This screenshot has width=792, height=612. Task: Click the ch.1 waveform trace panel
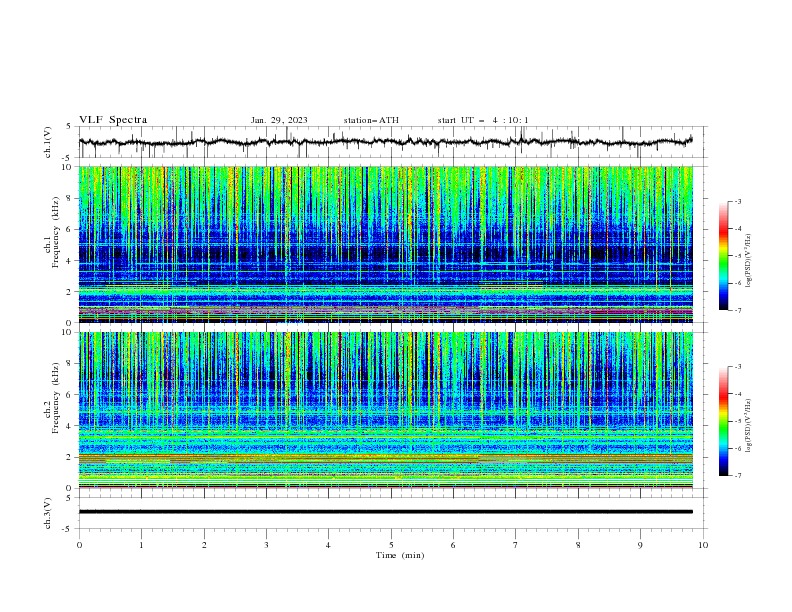393,142
